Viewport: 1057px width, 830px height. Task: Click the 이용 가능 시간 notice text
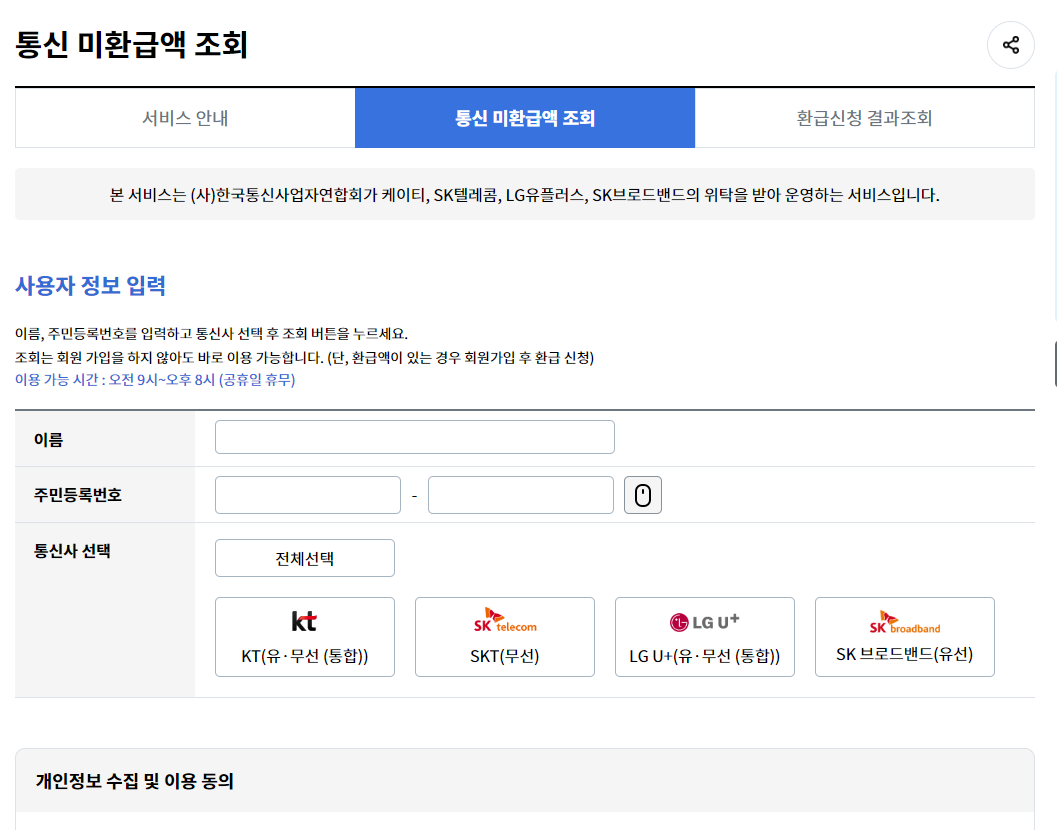155,380
